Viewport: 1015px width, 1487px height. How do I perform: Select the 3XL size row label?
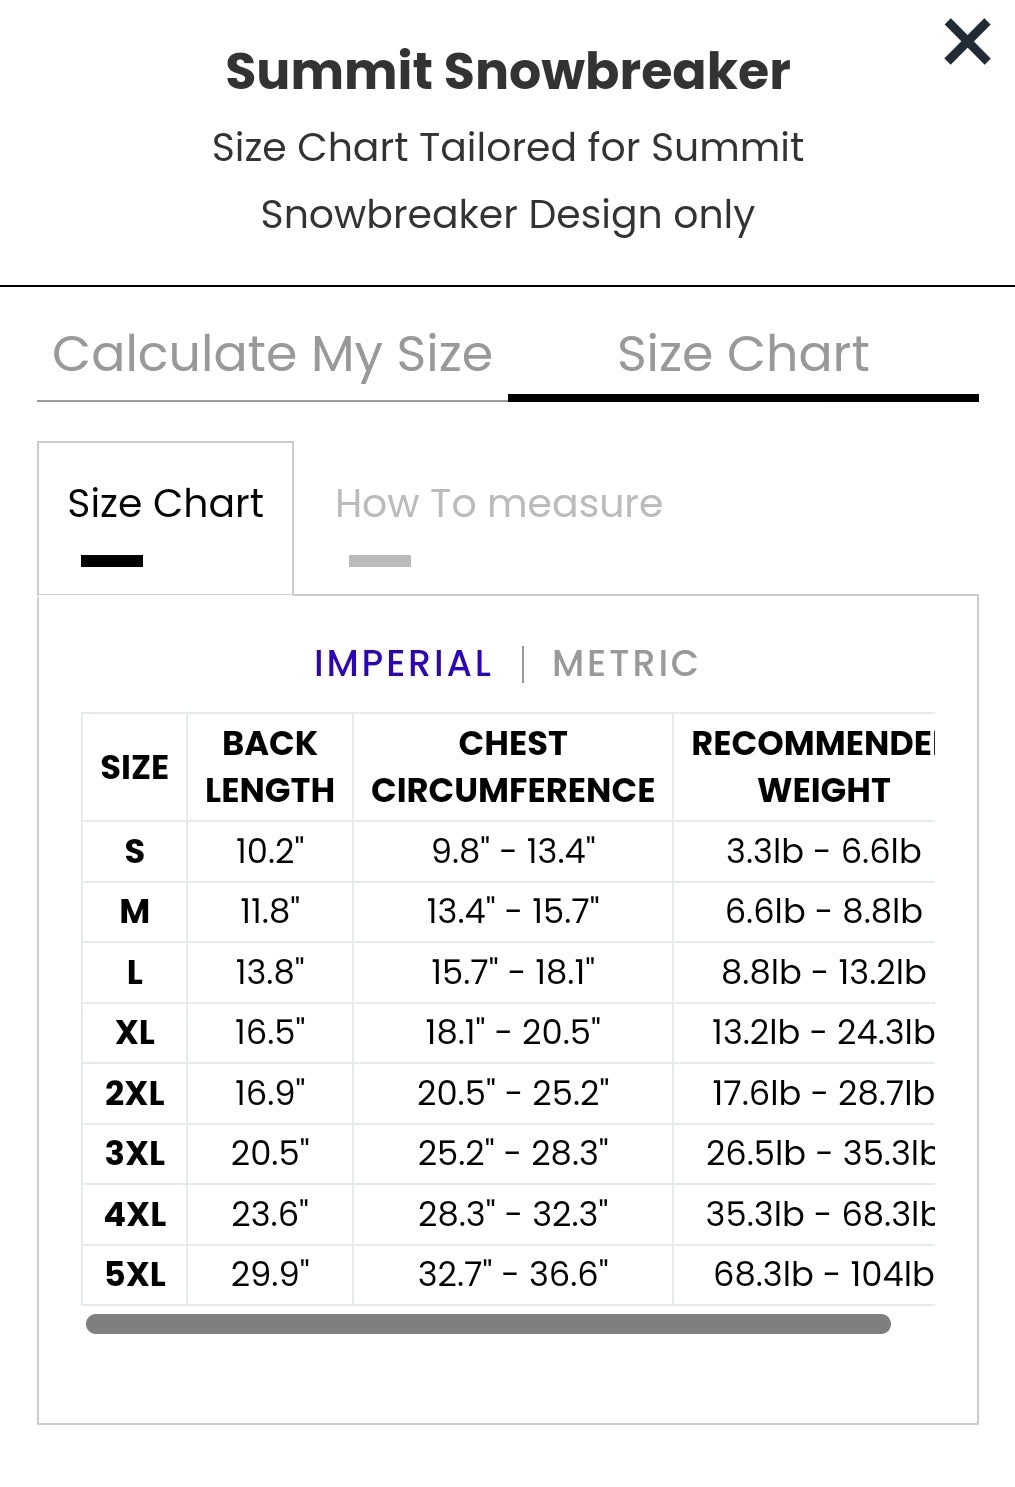pos(134,1153)
